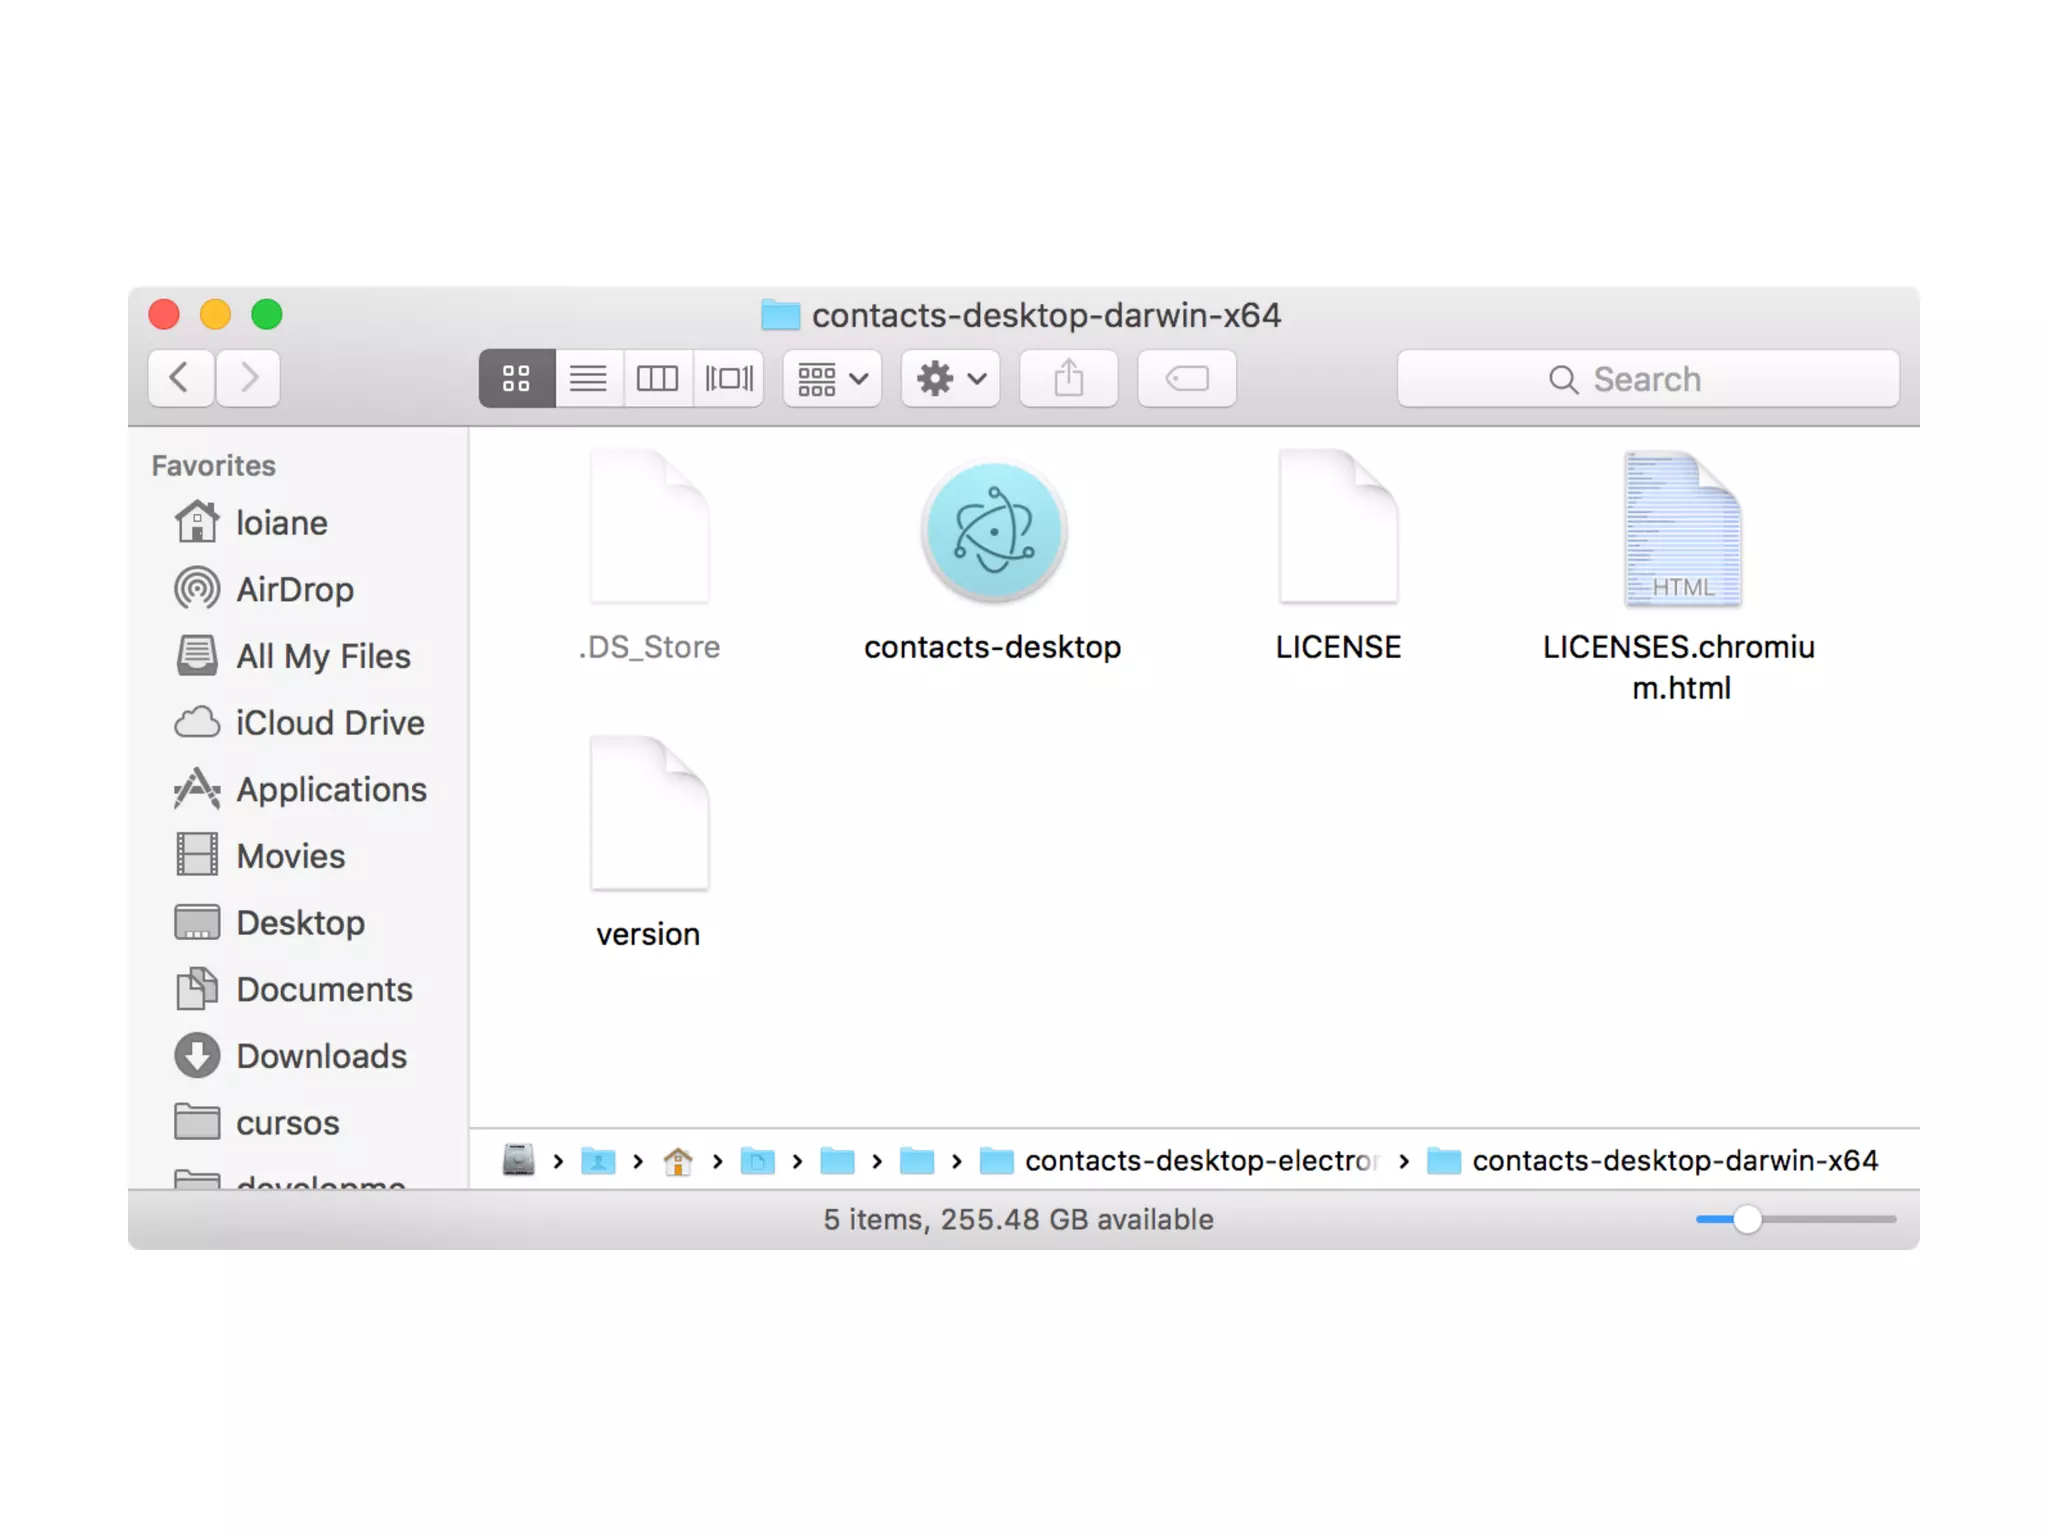
Task: Select the LICENSES.chromium.html file
Action: coord(1681,530)
